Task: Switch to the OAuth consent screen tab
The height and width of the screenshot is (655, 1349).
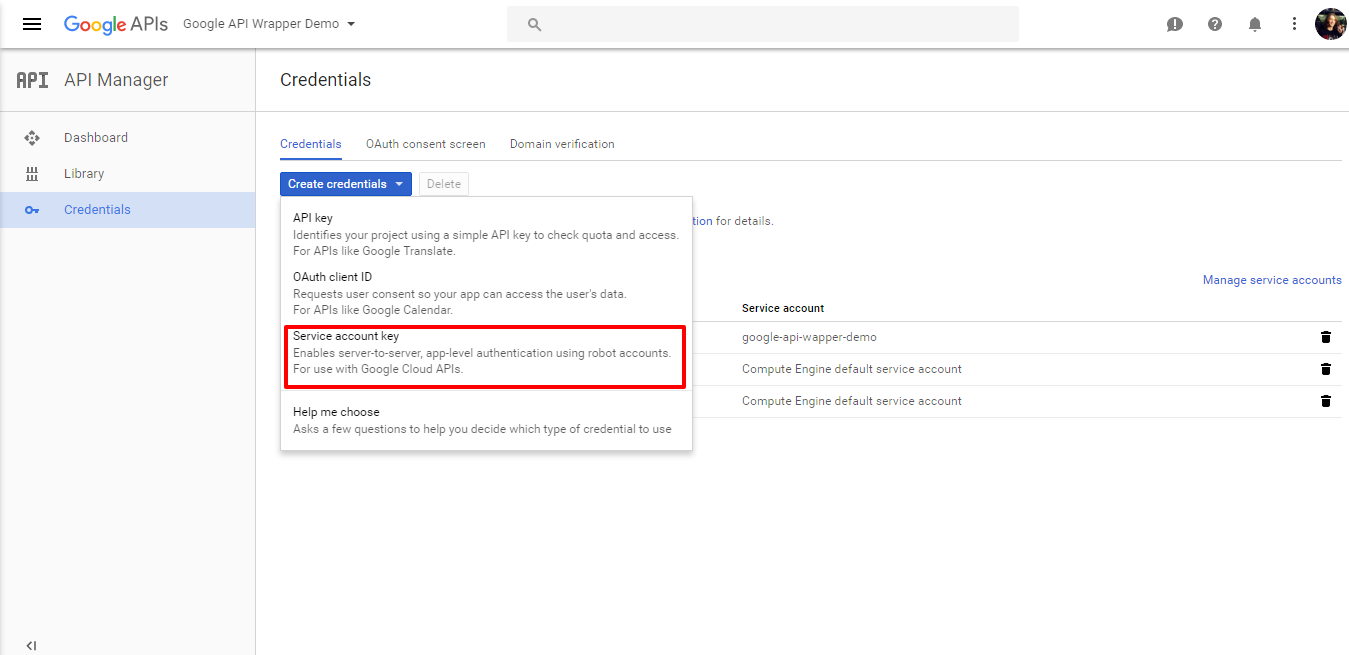Action: click(x=426, y=144)
